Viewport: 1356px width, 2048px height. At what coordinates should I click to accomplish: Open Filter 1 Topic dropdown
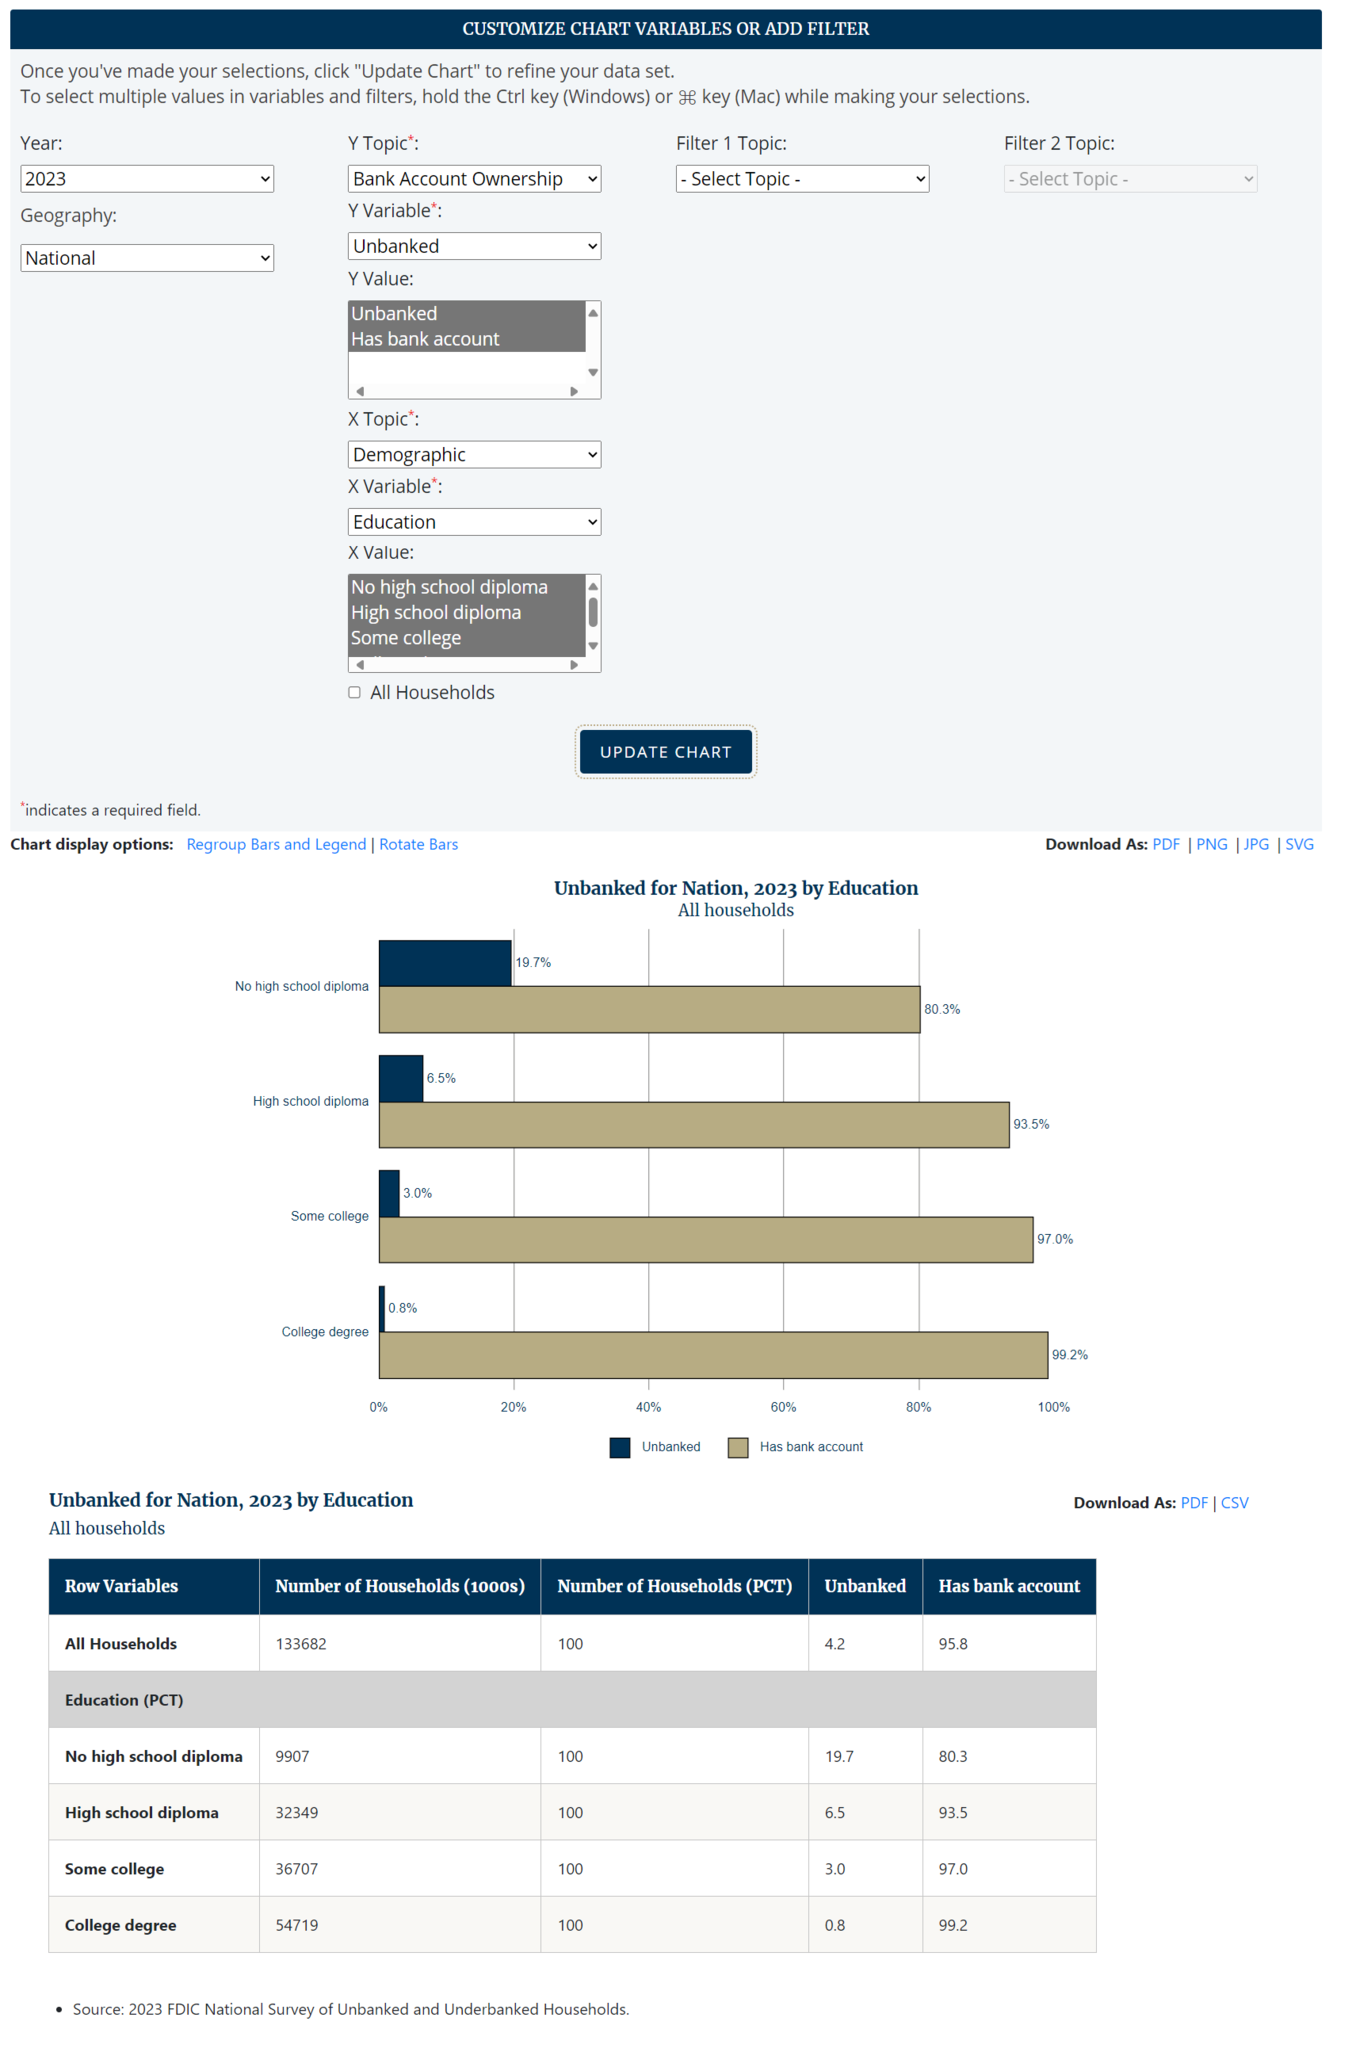point(802,179)
